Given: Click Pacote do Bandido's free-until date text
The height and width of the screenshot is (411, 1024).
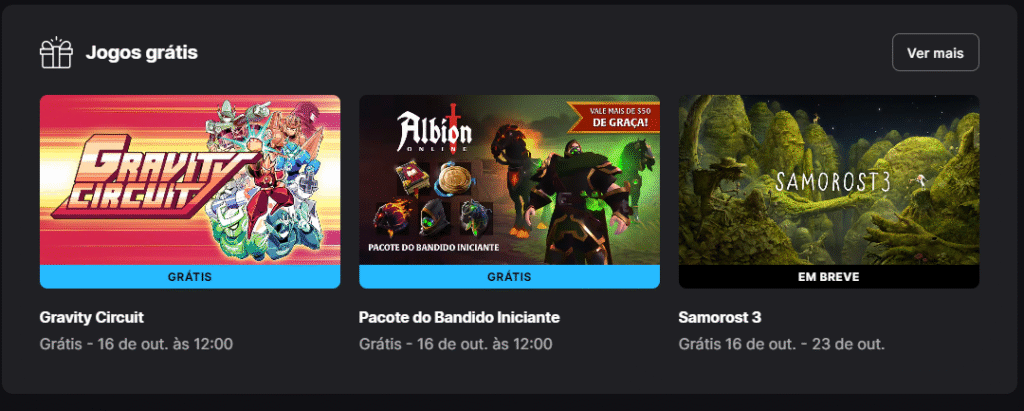Looking at the screenshot, I should click(x=455, y=344).
